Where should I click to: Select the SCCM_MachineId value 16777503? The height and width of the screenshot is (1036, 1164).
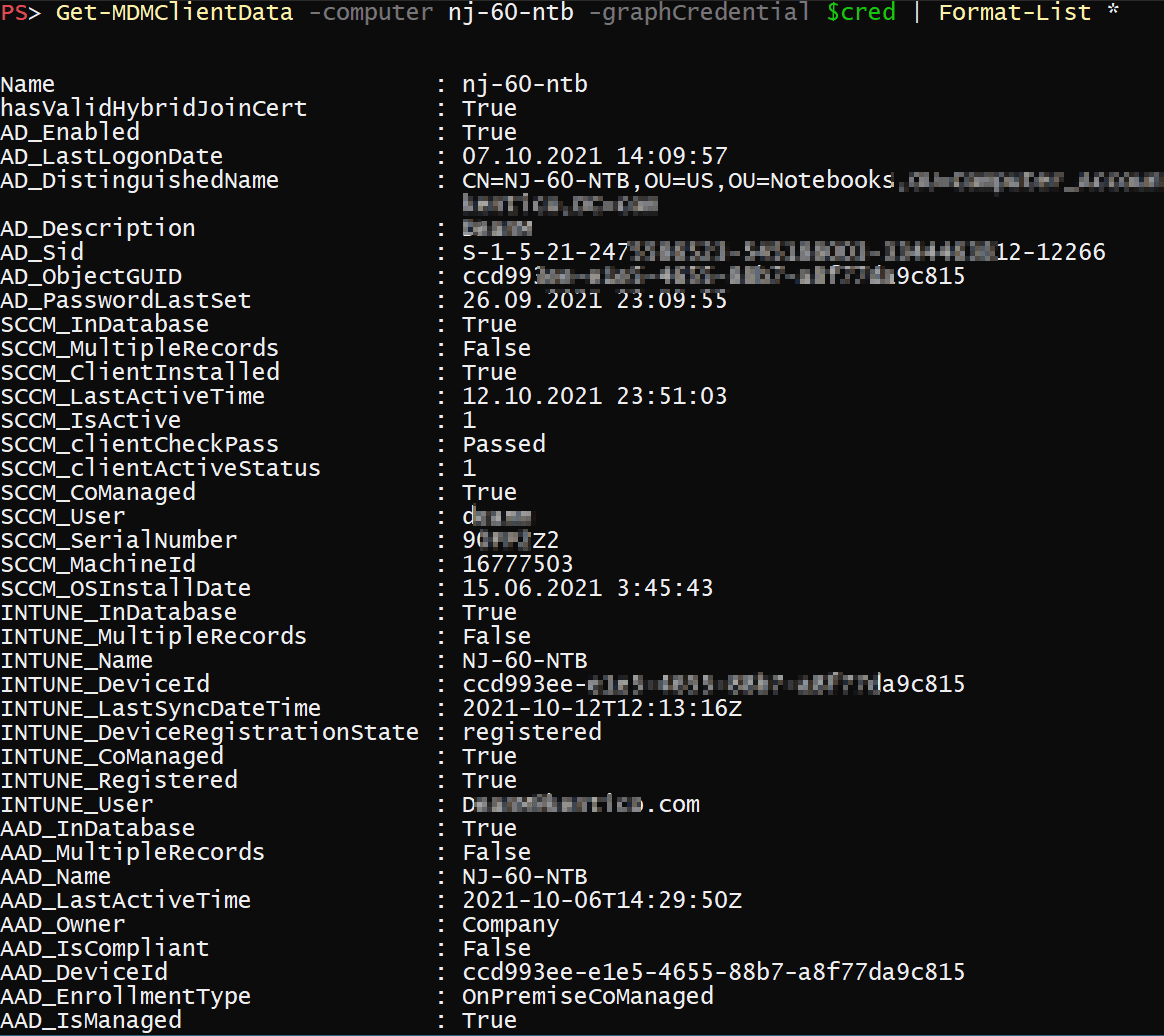pos(517,564)
